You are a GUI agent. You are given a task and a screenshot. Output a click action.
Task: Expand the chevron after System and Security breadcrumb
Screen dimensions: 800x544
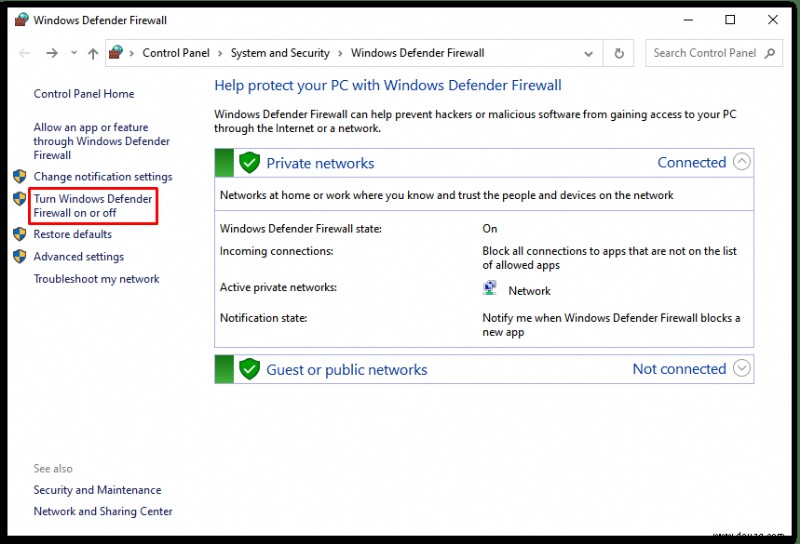340,53
